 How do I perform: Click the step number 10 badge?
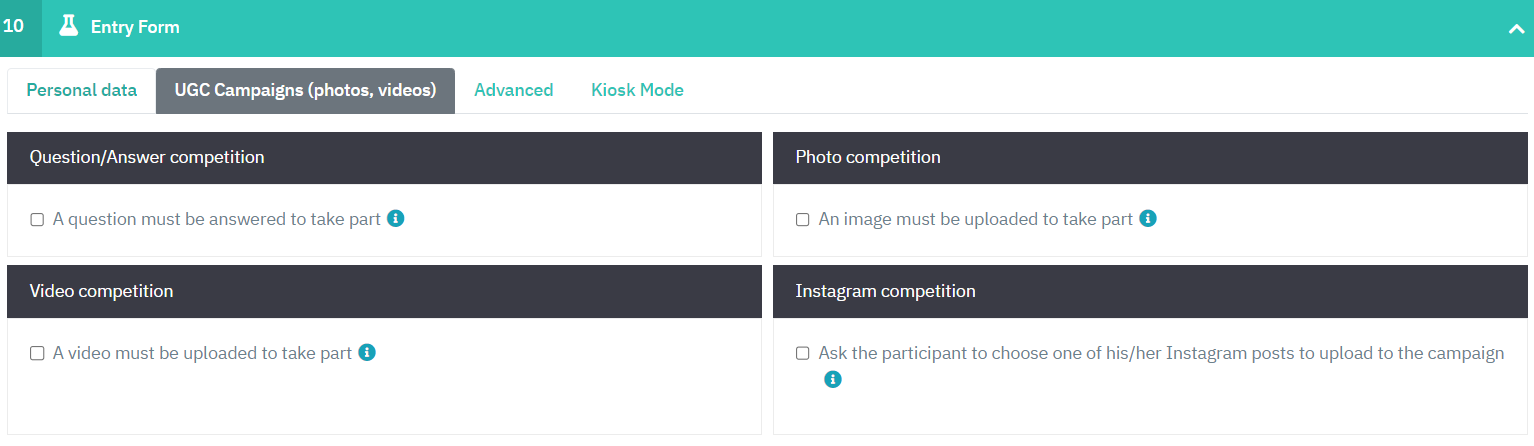pyautogui.click(x=14, y=27)
